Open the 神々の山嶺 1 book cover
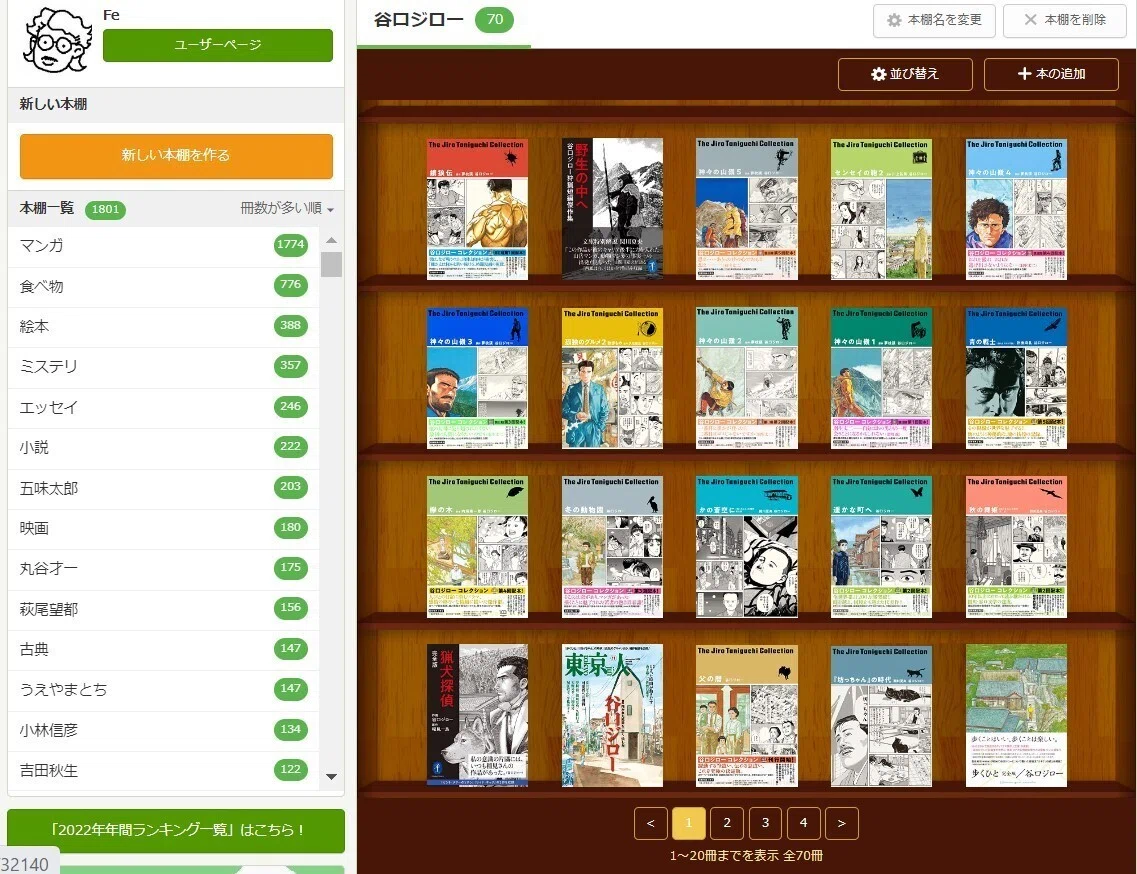 tap(882, 378)
